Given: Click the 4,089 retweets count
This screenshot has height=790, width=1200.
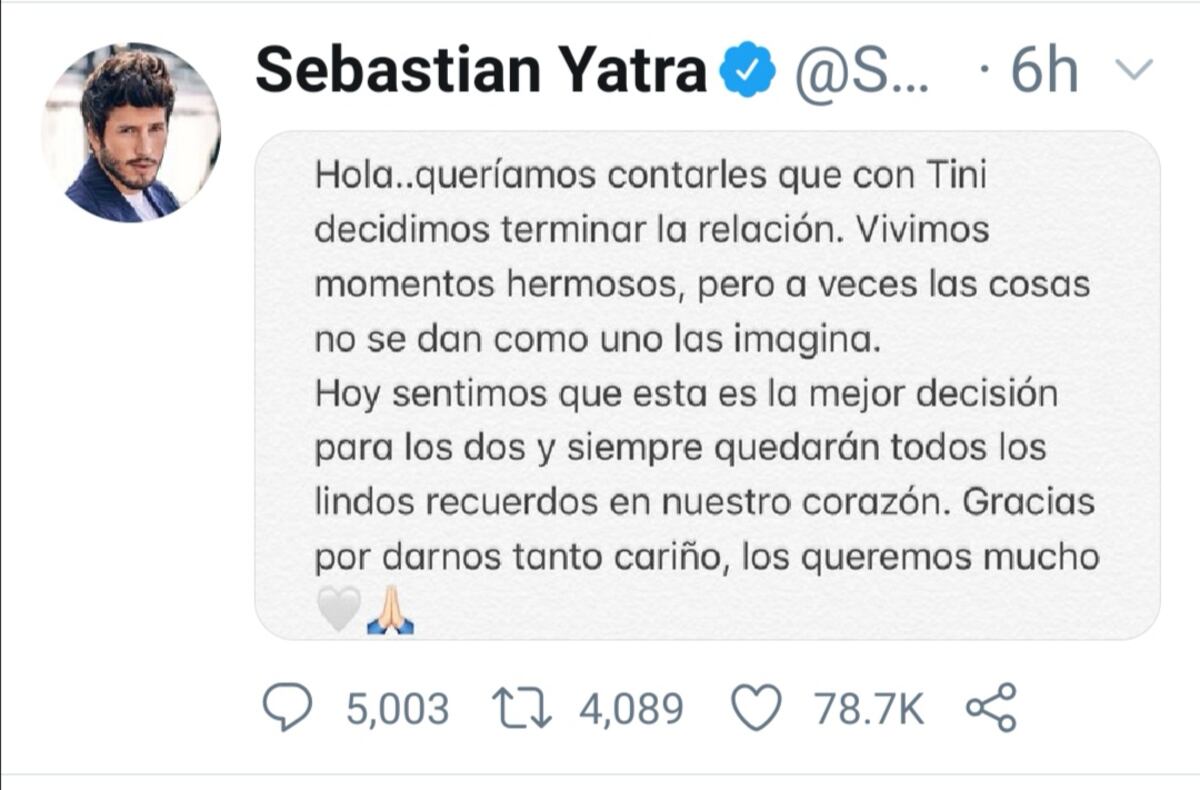Looking at the screenshot, I should [x=631, y=709].
